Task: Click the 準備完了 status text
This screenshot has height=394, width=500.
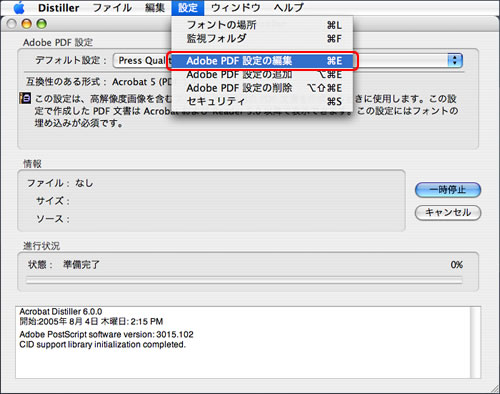Action: coord(81,265)
